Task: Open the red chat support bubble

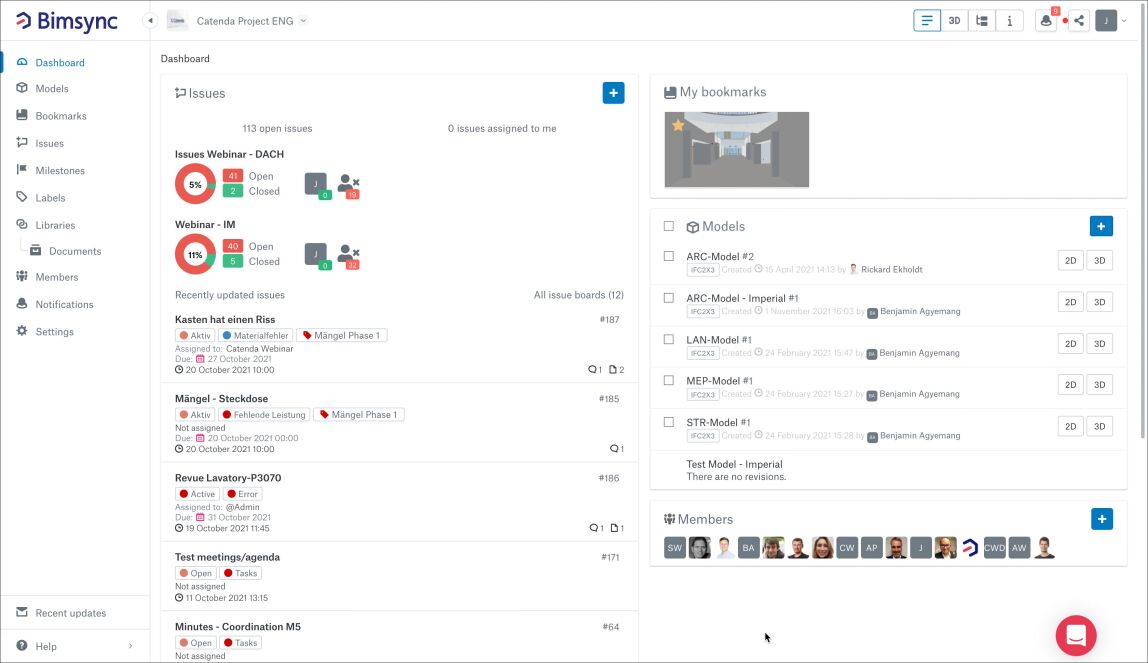Action: (x=1076, y=635)
